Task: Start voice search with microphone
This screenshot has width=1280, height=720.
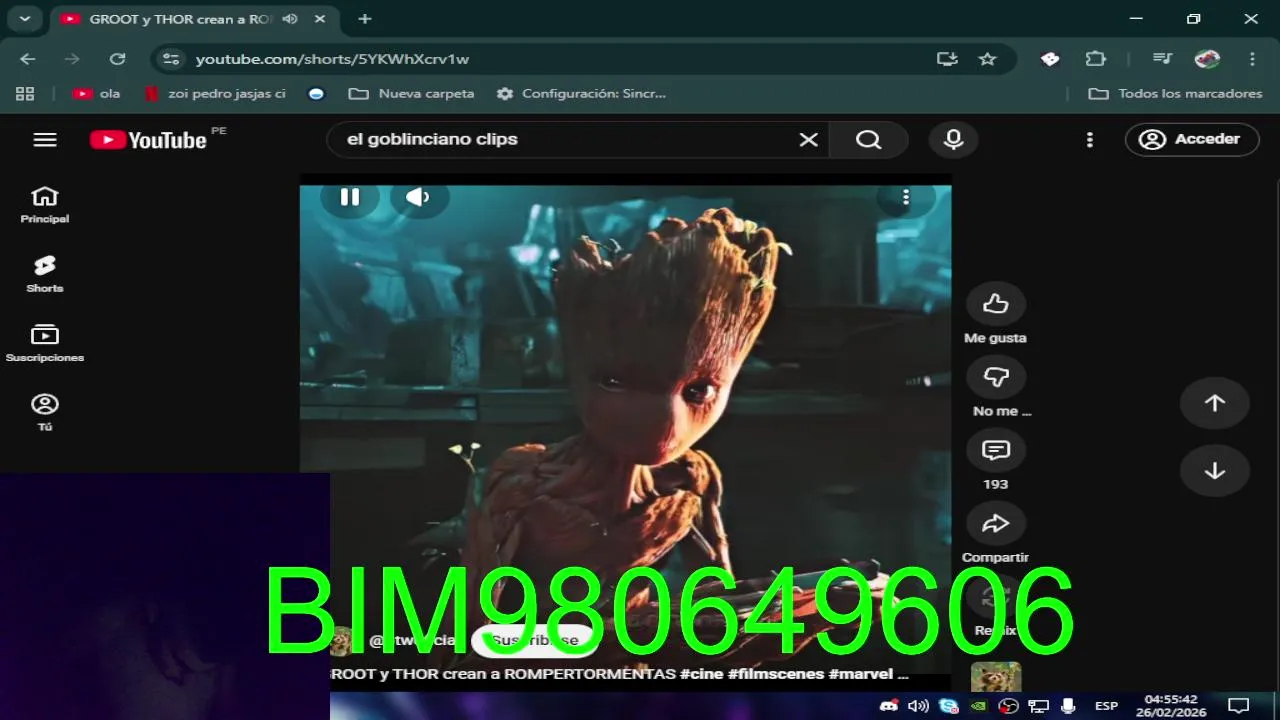Action: click(954, 140)
